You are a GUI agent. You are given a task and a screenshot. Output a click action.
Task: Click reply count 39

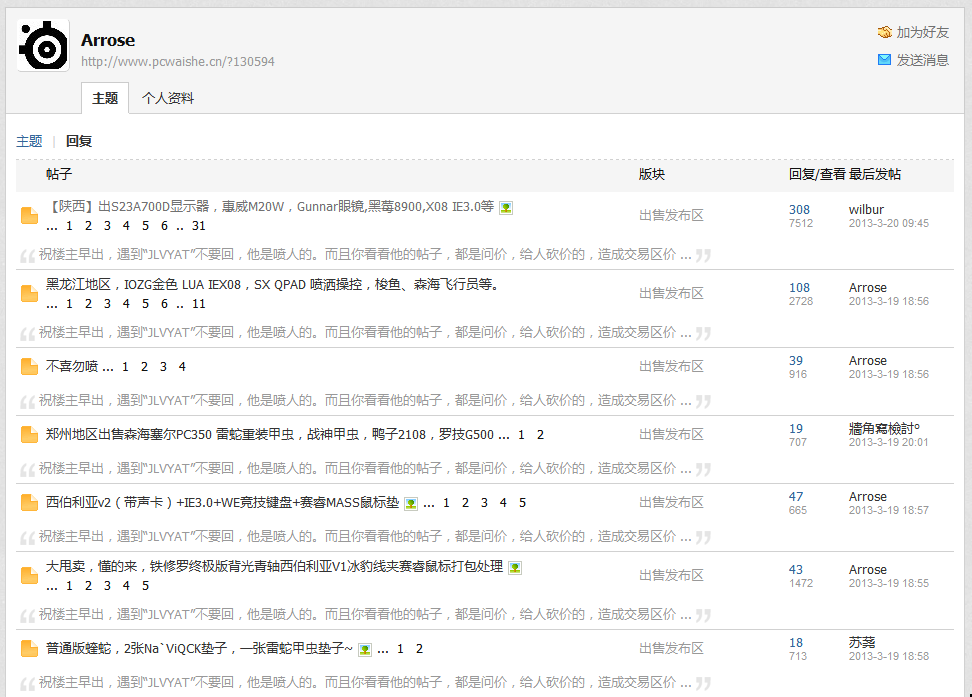click(x=796, y=360)
